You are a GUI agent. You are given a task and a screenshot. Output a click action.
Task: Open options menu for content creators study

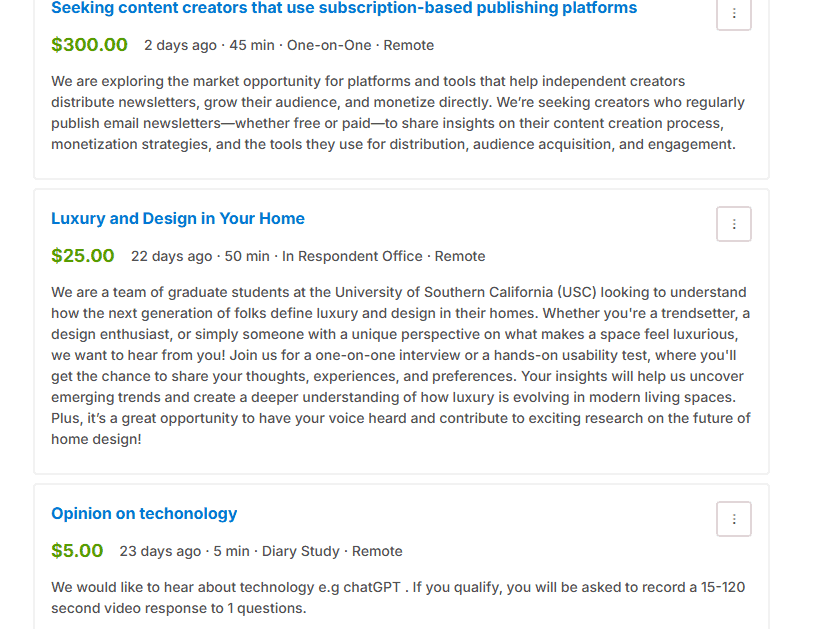(x=734, y=13)
